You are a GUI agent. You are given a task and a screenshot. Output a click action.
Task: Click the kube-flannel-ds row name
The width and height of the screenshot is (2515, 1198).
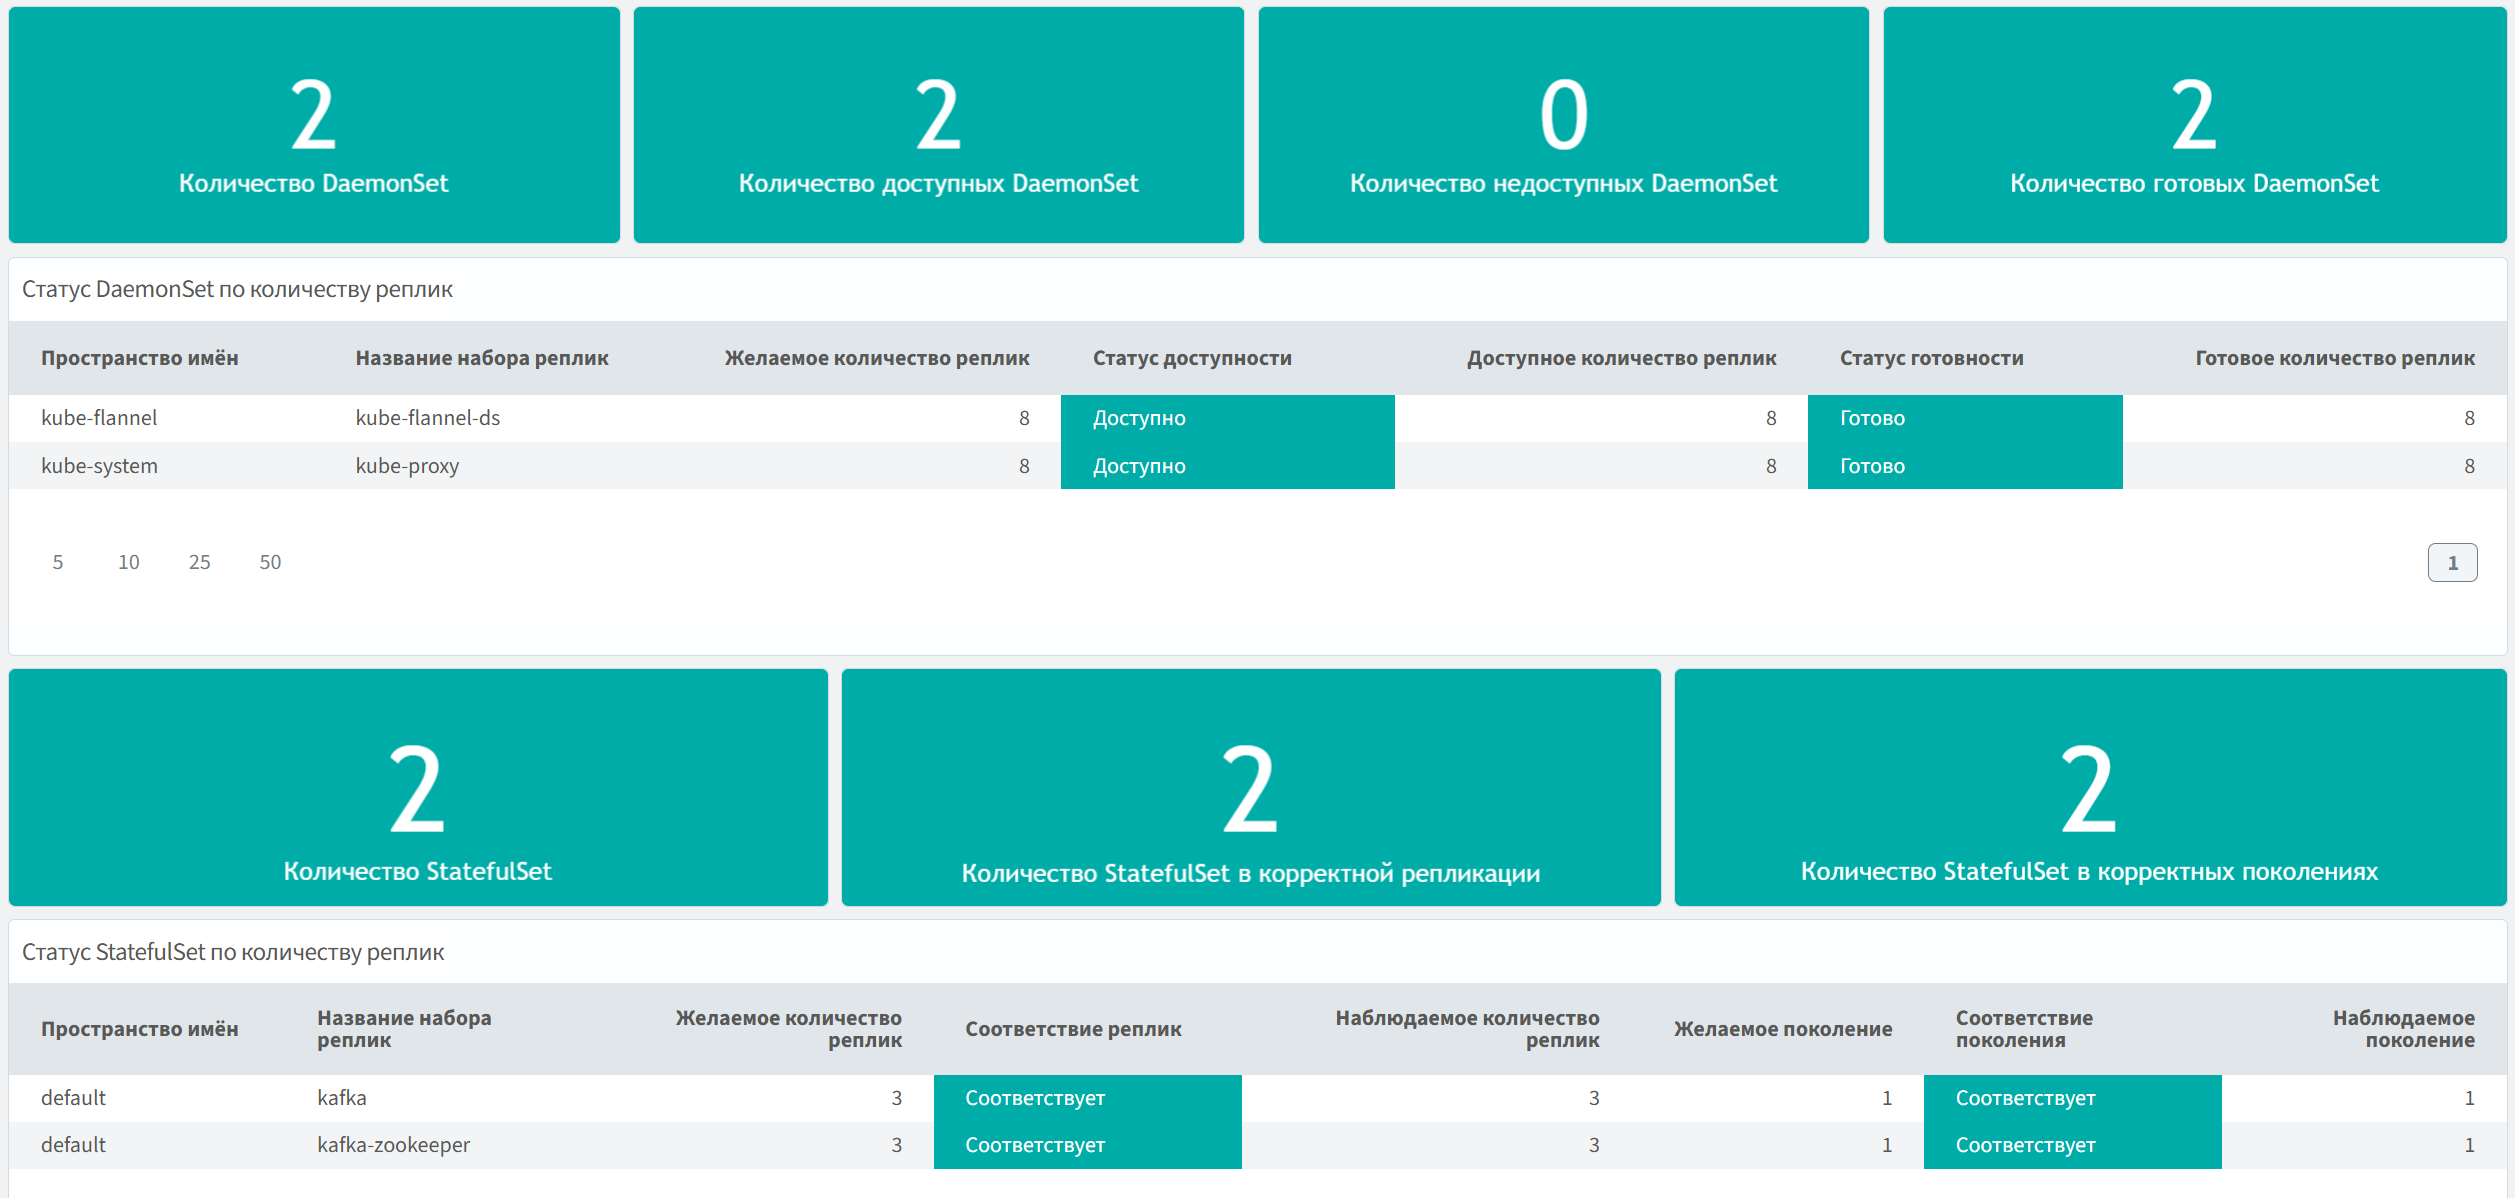tap(428, 418)
